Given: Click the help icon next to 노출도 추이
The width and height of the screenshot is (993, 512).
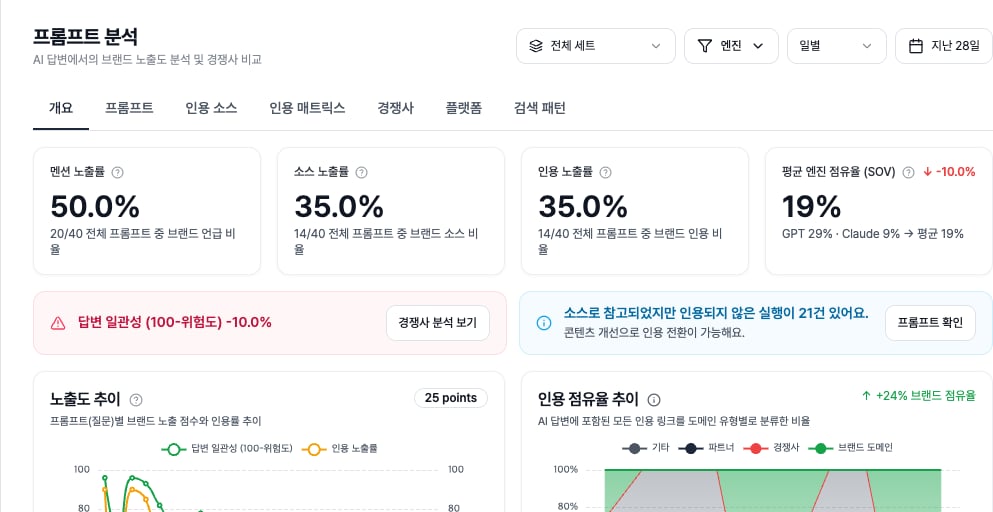Looking at the screenshot, I should (x=136, y=399).
